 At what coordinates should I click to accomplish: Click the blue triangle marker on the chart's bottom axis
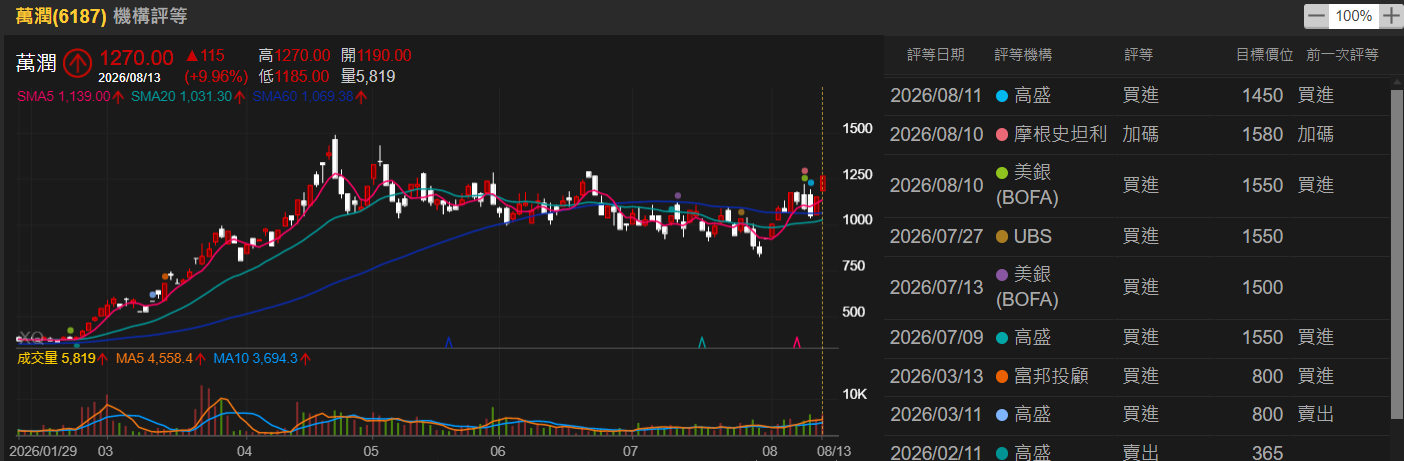point(449,342)
